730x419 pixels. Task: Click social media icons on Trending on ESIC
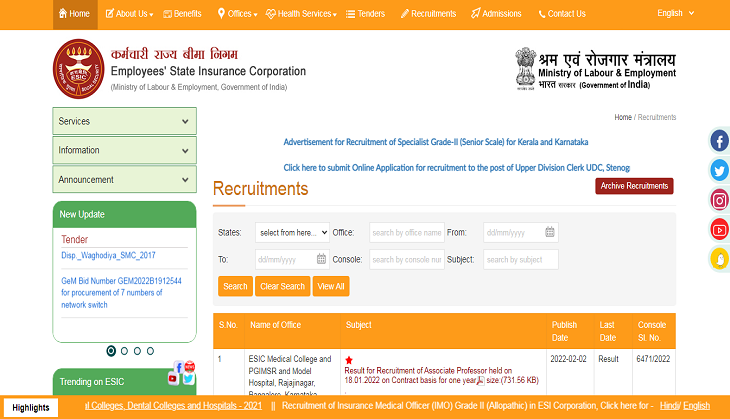click(x=182, y=372)
